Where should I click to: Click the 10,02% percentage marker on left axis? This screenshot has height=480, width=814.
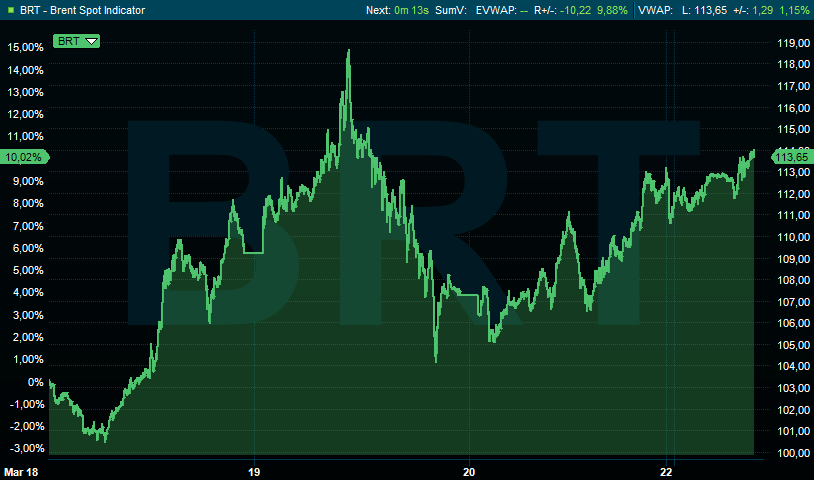[23, 157]
